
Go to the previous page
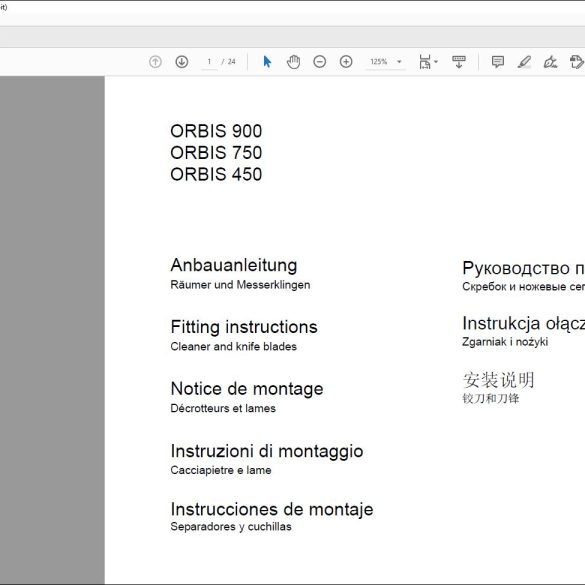click(155, 62)
